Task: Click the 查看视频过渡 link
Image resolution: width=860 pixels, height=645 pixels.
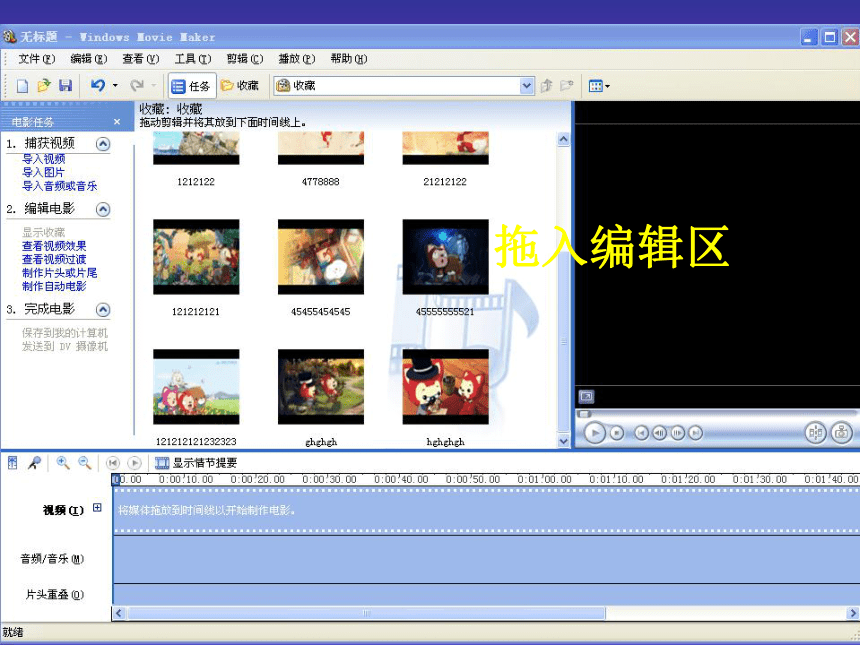Action: click(54, 259)
